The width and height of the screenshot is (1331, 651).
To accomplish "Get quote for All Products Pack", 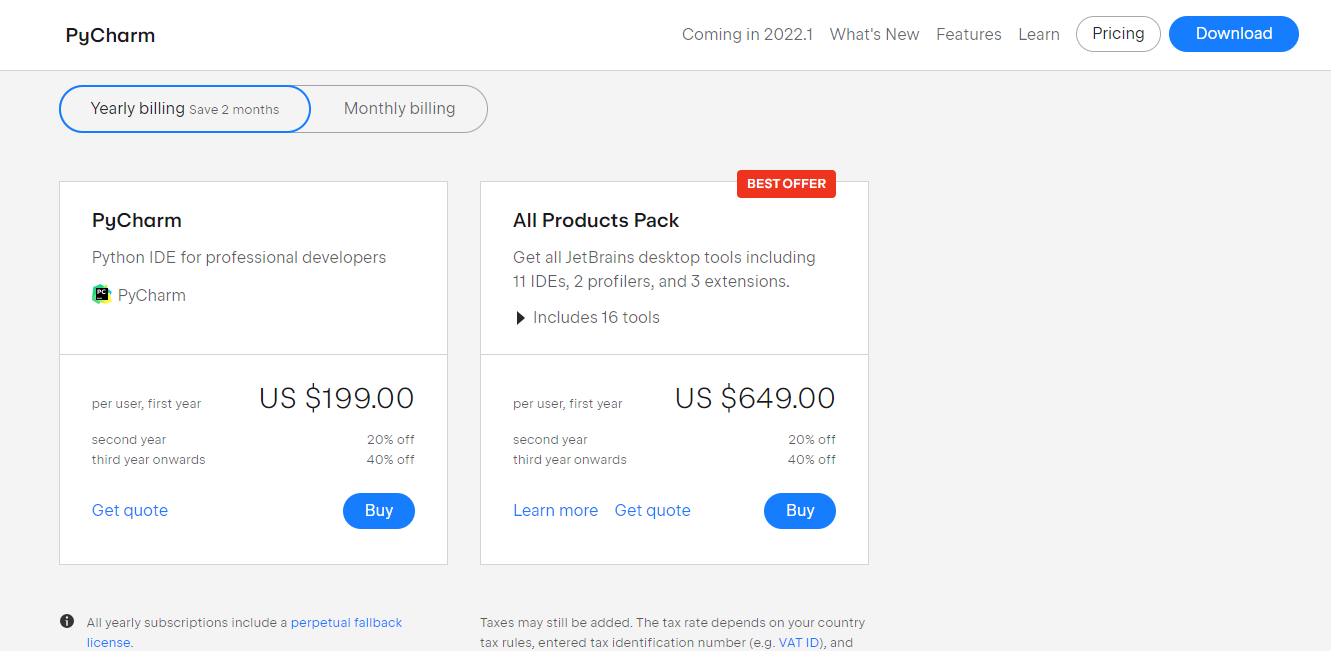I will click(x=652, y=511).
